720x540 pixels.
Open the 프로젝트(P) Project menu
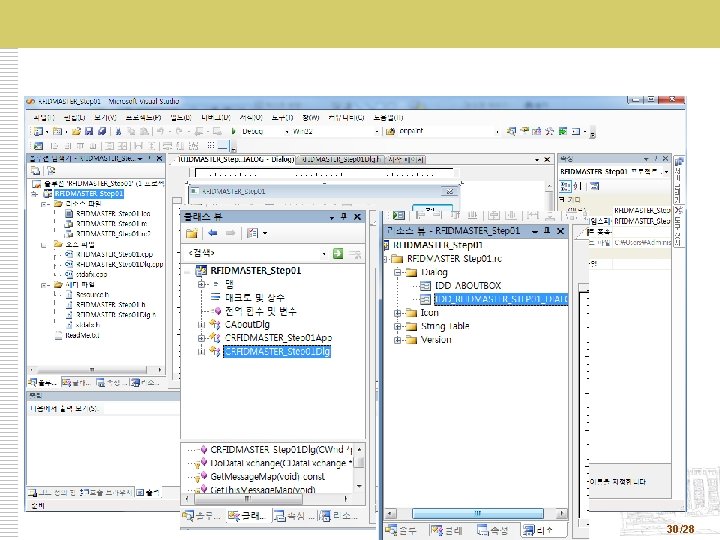tap(143, 118)
